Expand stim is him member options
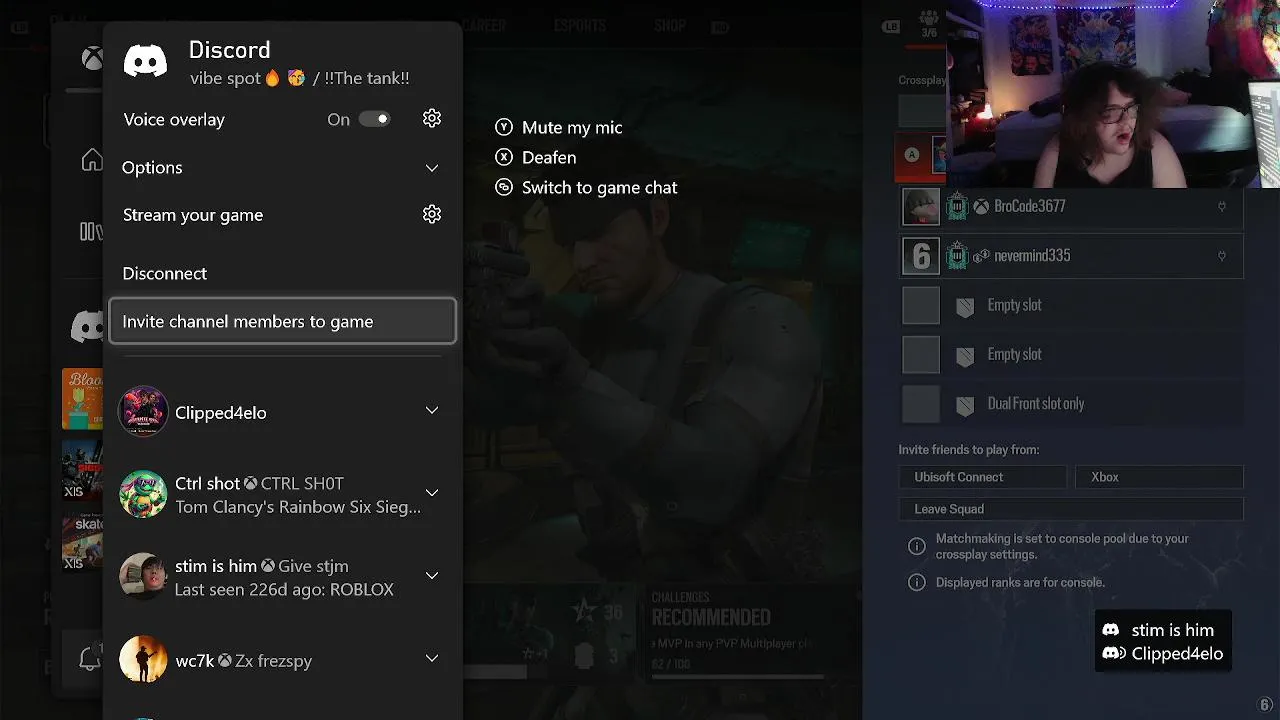Screen dimensions: 1280x720 click(432, 576)
